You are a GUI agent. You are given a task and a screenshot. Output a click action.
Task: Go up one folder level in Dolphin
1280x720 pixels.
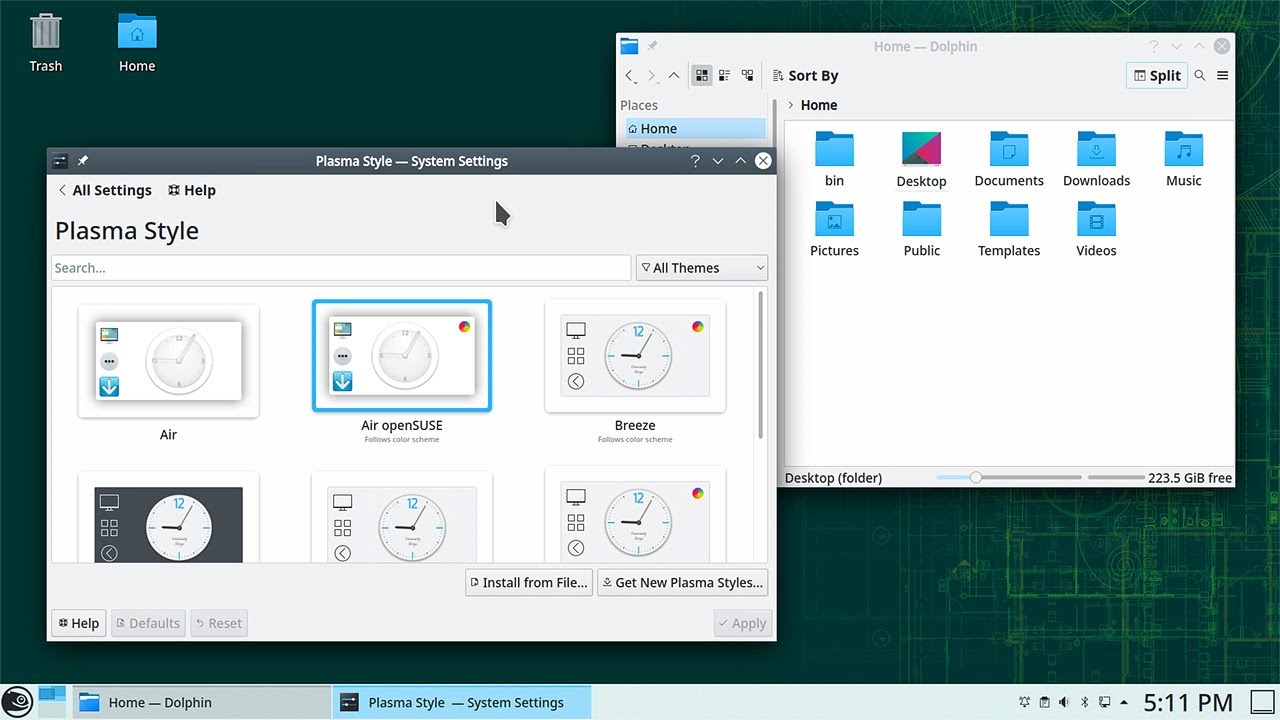tap(674, 76)
